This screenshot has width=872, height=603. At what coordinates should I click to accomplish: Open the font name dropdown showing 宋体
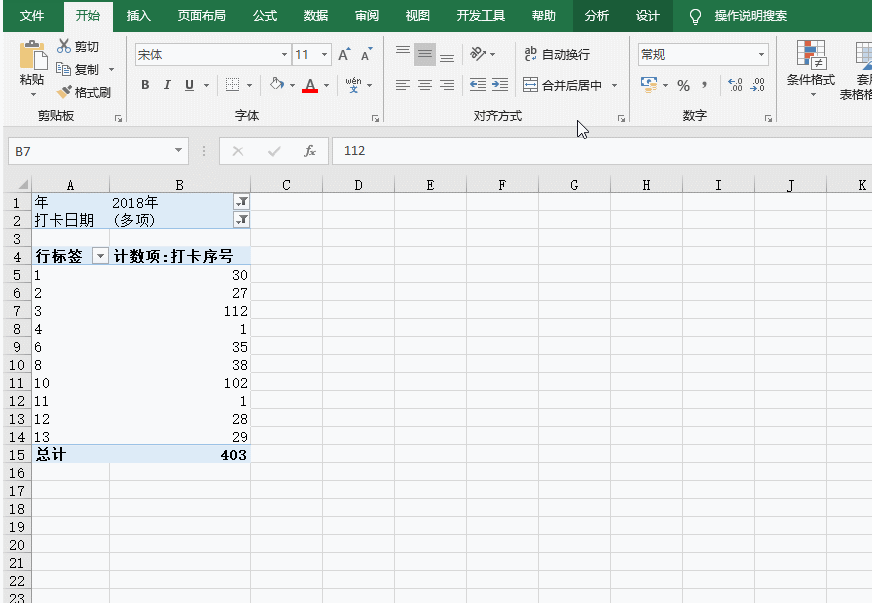click(283, 53)
